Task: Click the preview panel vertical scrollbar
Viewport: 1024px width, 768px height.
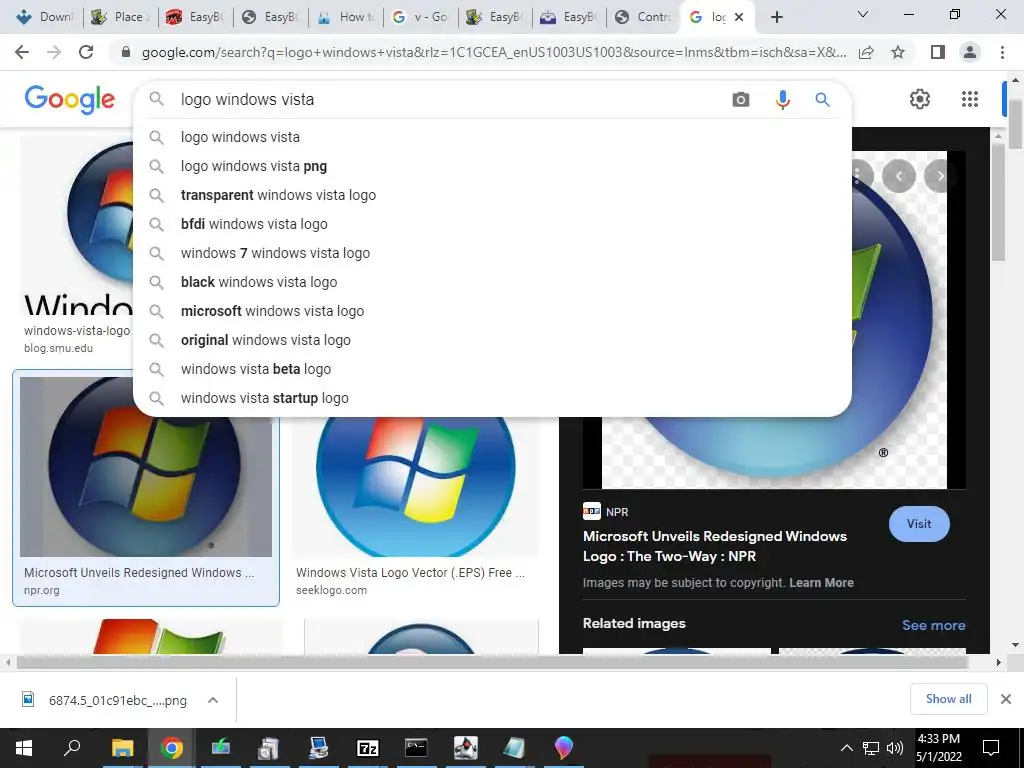Action: tap(998, 202)
